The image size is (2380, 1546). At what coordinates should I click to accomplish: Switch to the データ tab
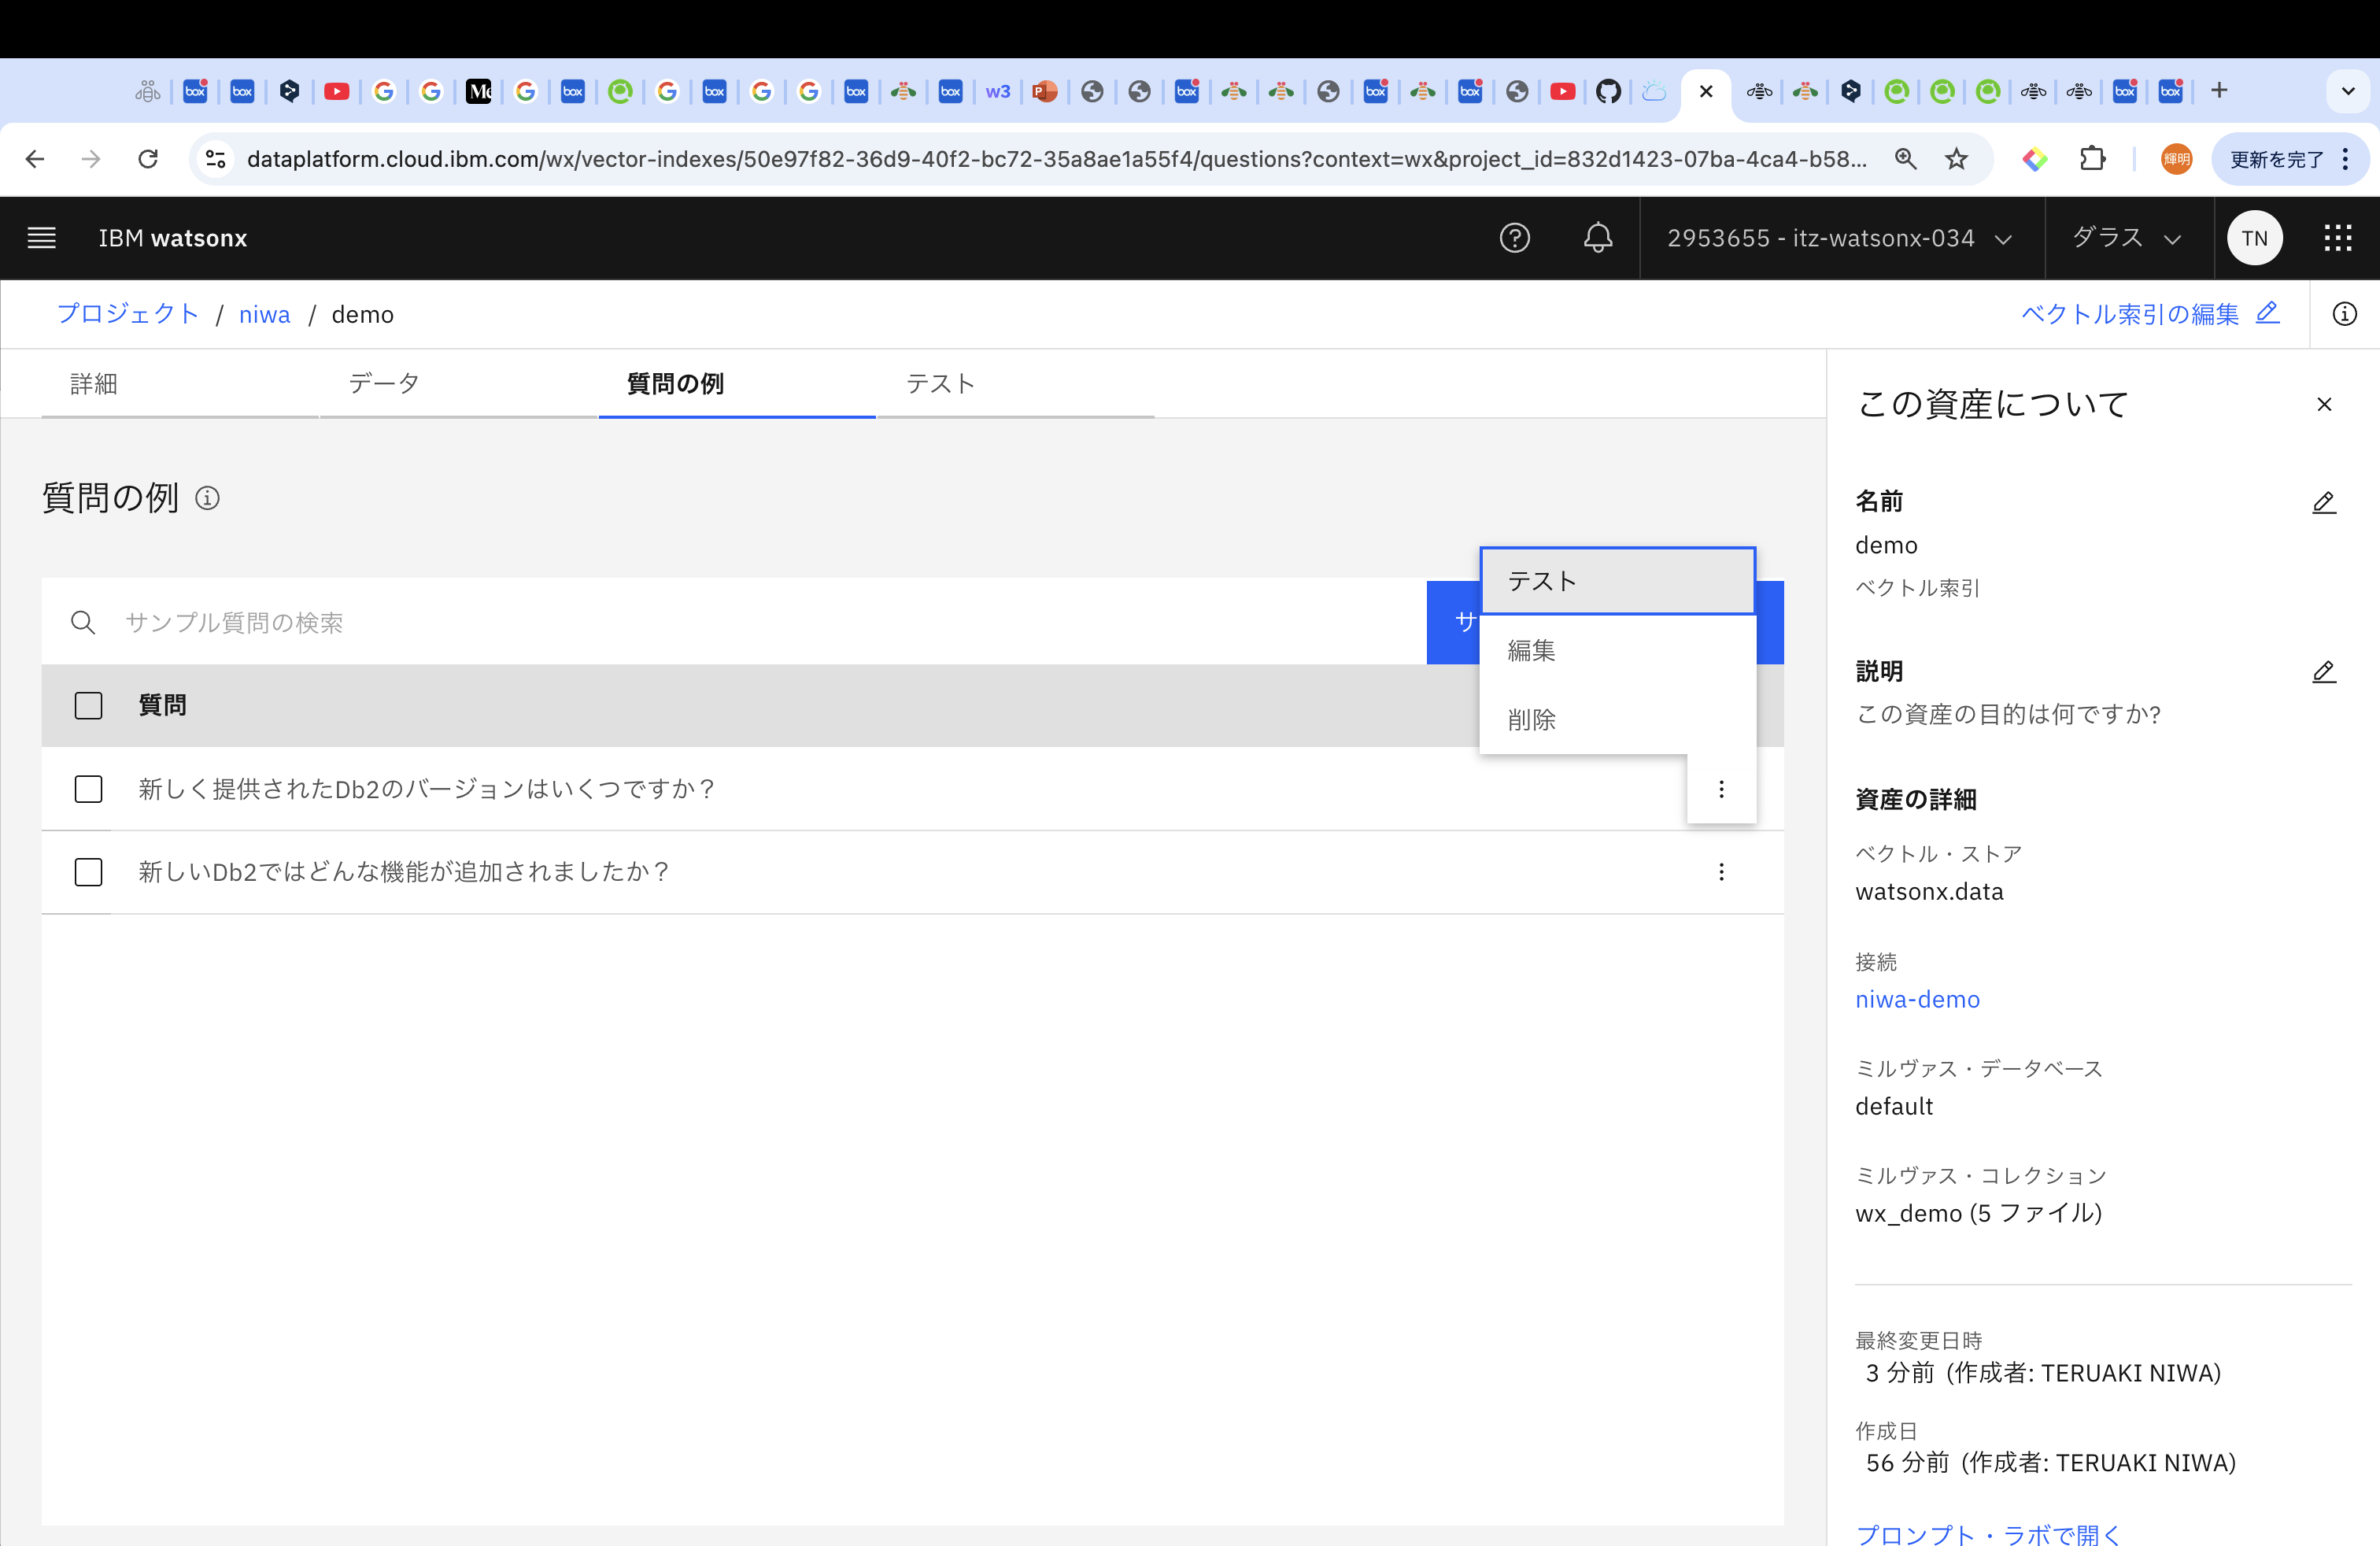coord(384,384)
